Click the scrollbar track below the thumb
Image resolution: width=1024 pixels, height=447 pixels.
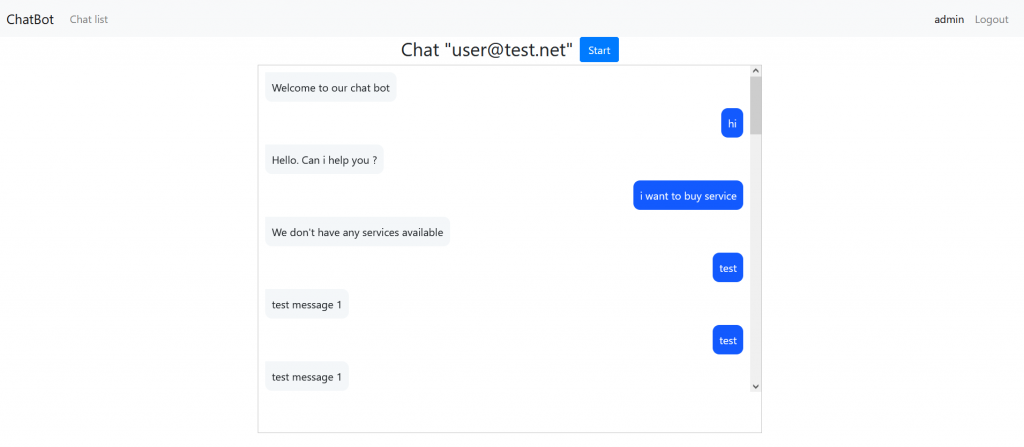pyautogui.click(x=756, y=260)
